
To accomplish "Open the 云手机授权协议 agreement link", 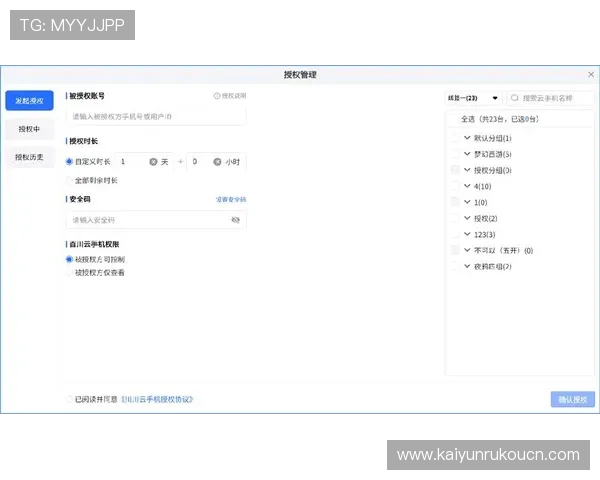I will [157, 399].
